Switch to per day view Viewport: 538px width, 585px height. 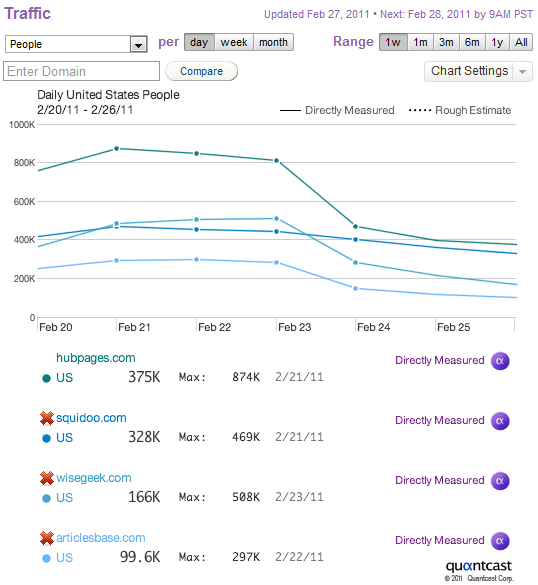pyautogui.click(x=199, y=42)
